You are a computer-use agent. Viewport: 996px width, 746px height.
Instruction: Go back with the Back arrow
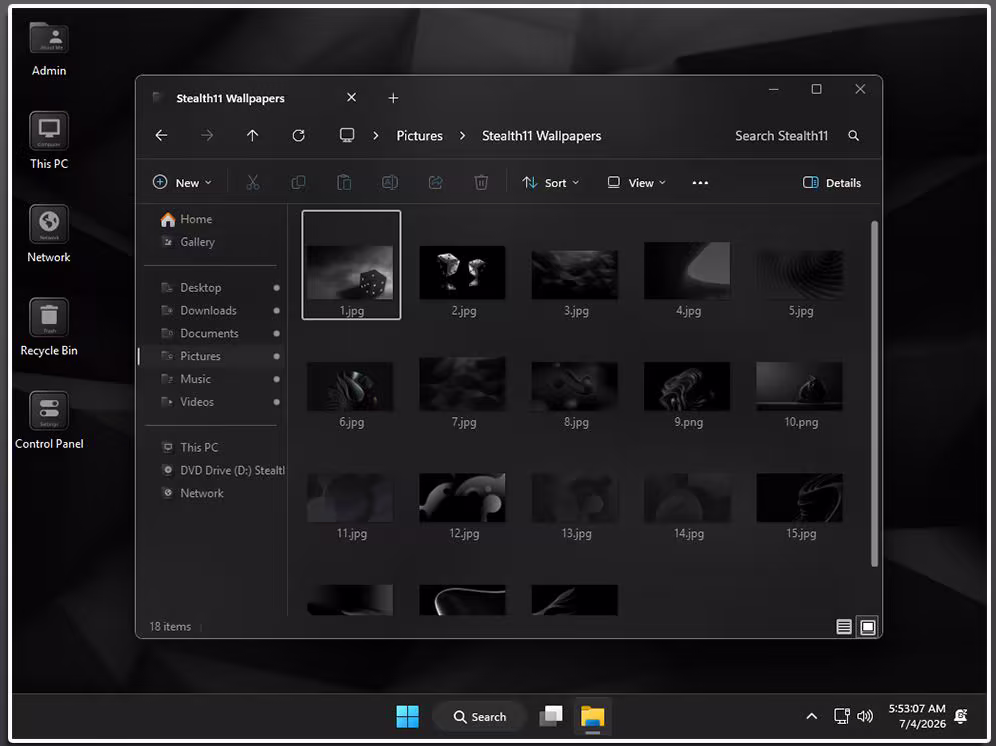pyautogui.click(x=161, y=135)
